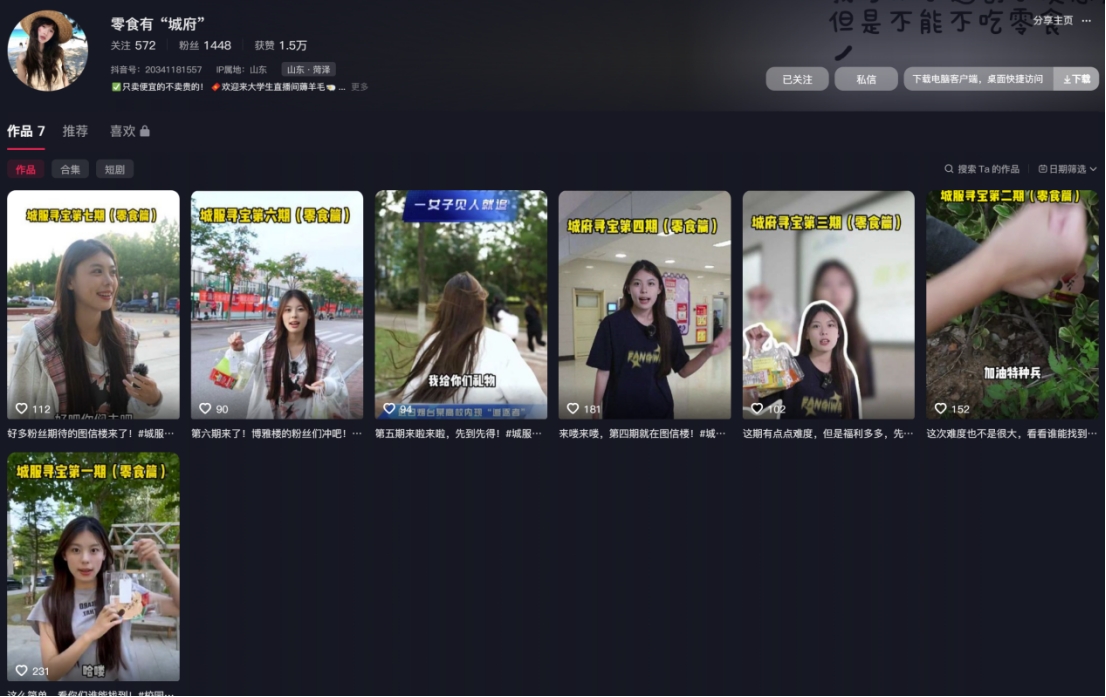
Task: Click the heart icon showing 152 likes
Action: tap(941, 409)
